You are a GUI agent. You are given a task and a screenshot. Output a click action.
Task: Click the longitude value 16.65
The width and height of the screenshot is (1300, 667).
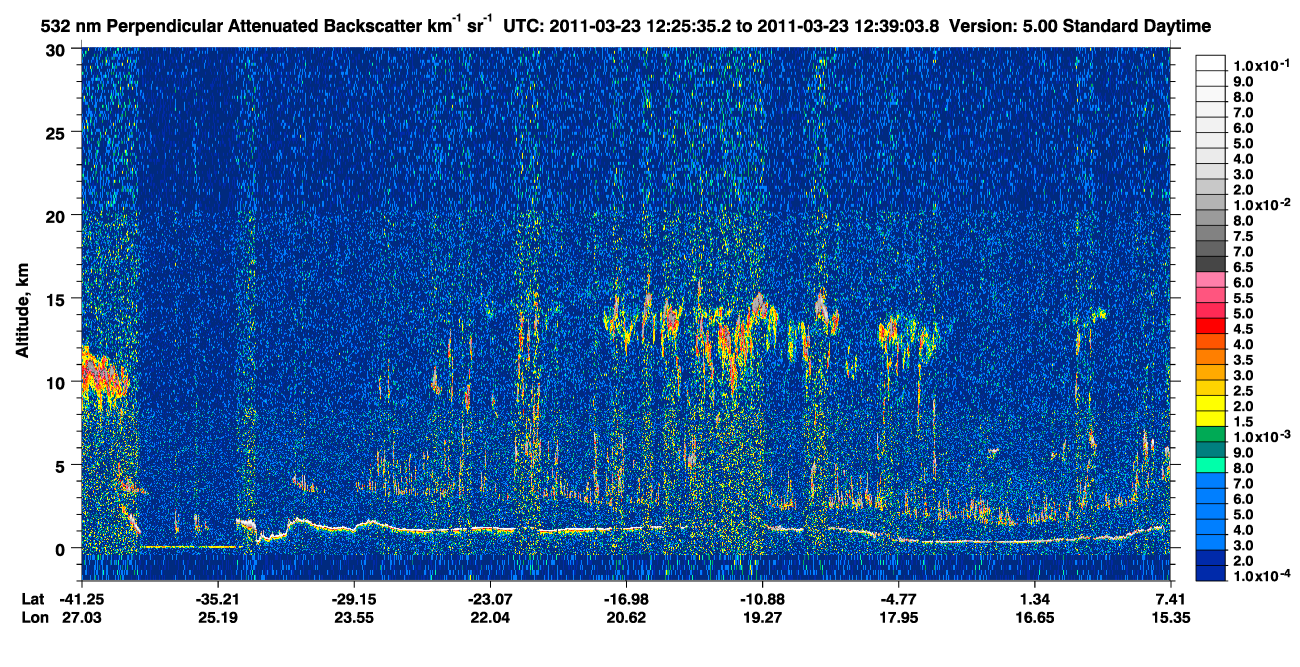pos(1034,617)
